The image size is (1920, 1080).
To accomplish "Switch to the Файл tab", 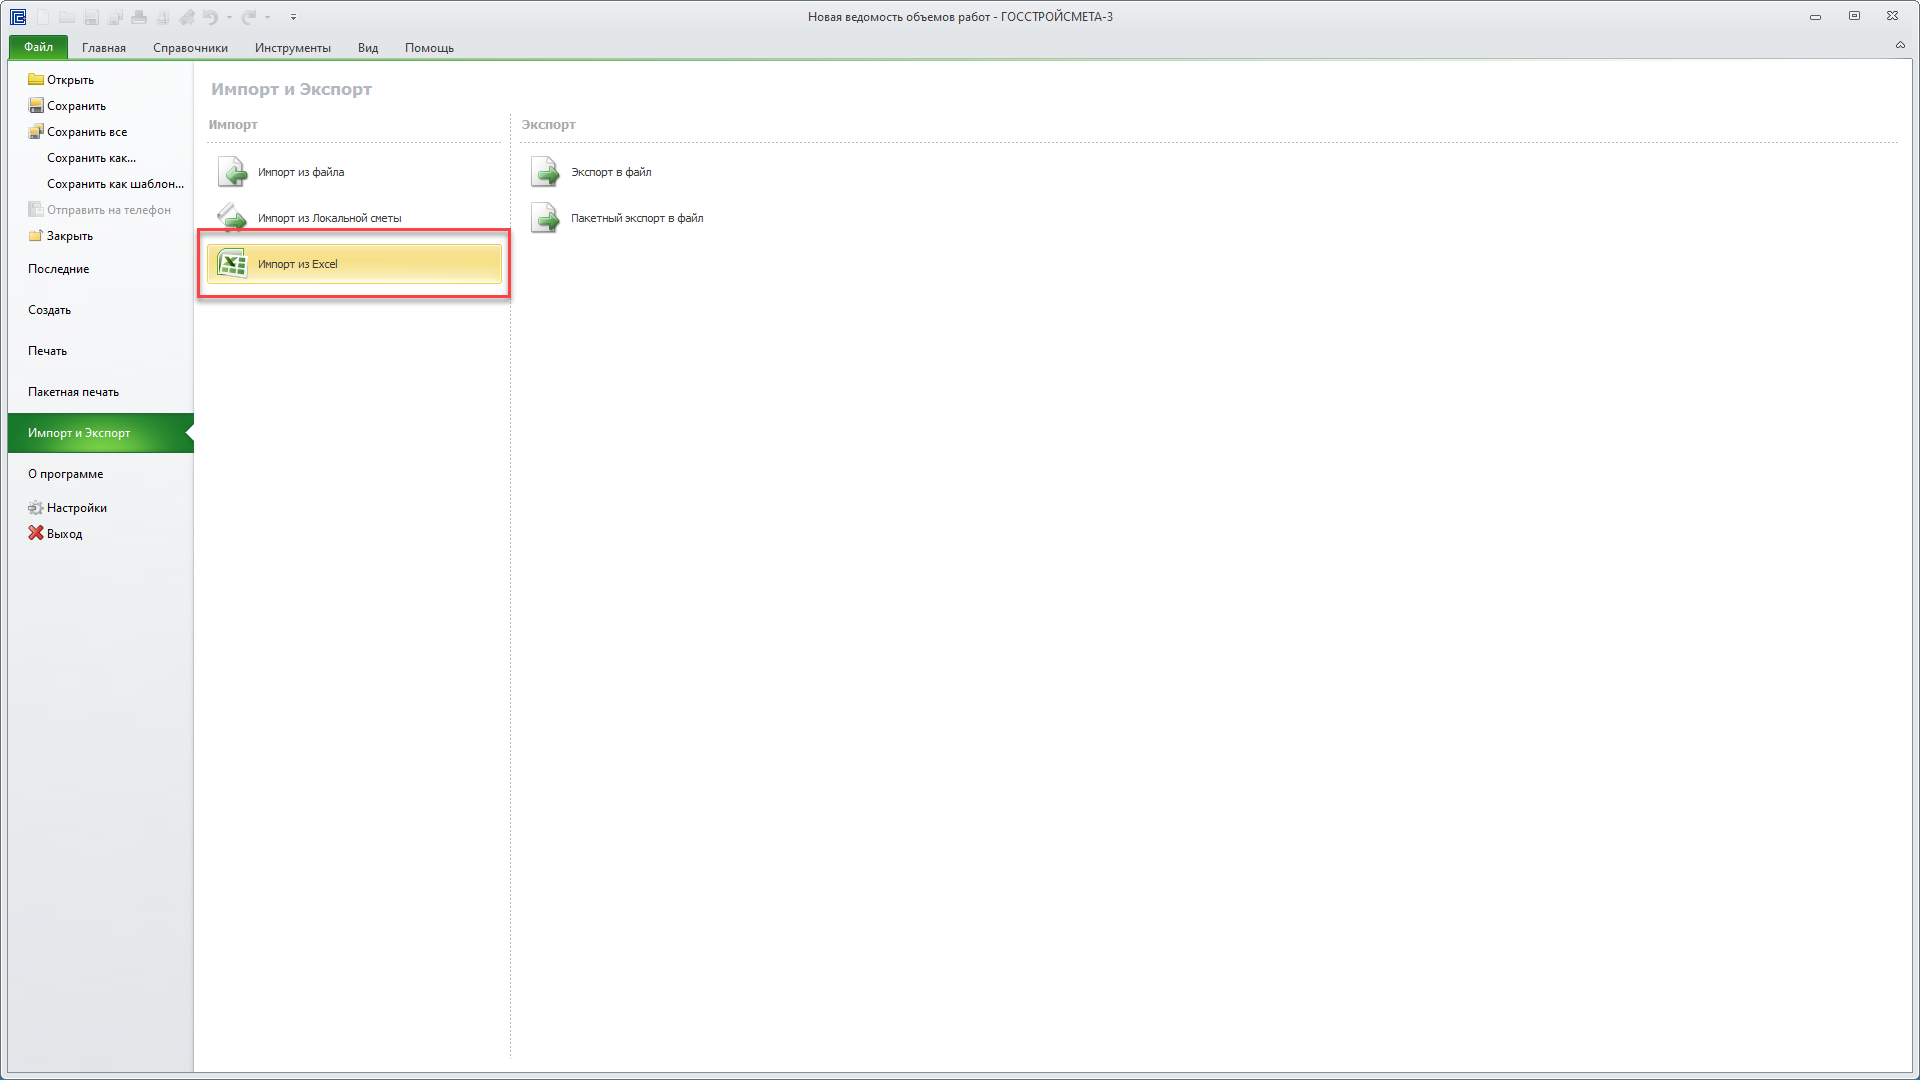I will [x=39, y=47].
